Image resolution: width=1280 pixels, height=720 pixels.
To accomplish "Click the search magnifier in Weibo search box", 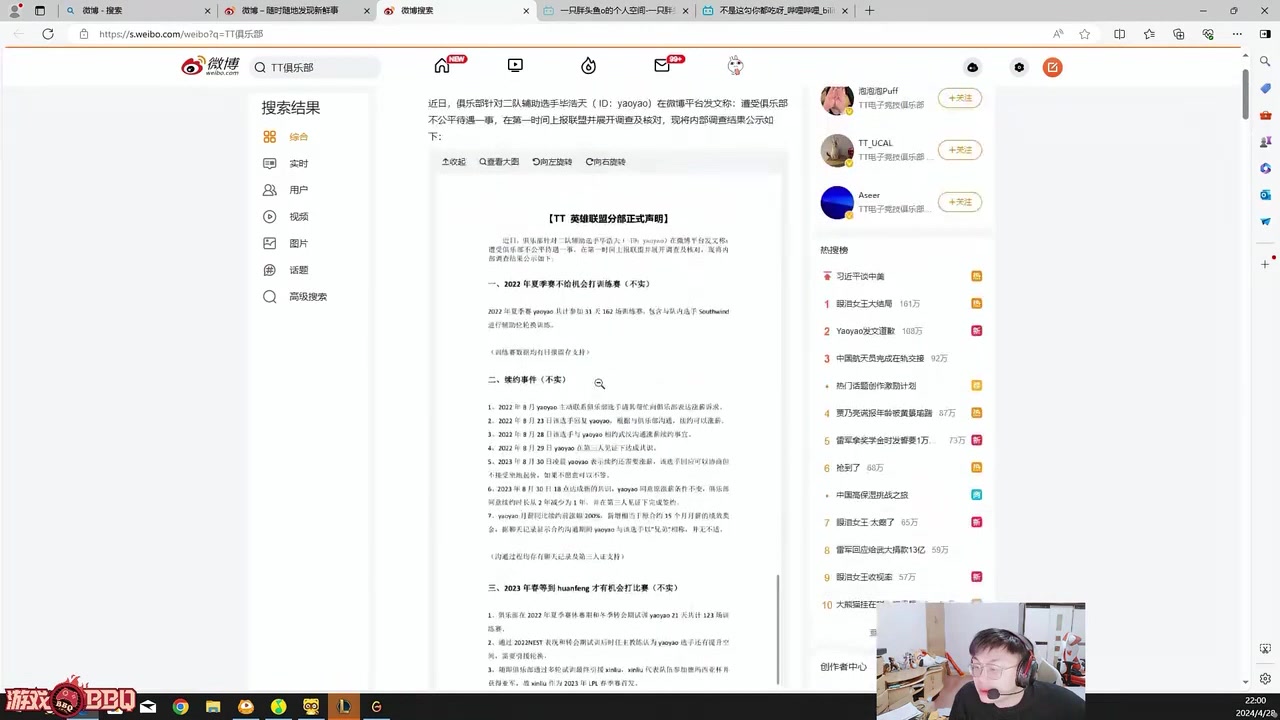I will click(x=260, y=67).
